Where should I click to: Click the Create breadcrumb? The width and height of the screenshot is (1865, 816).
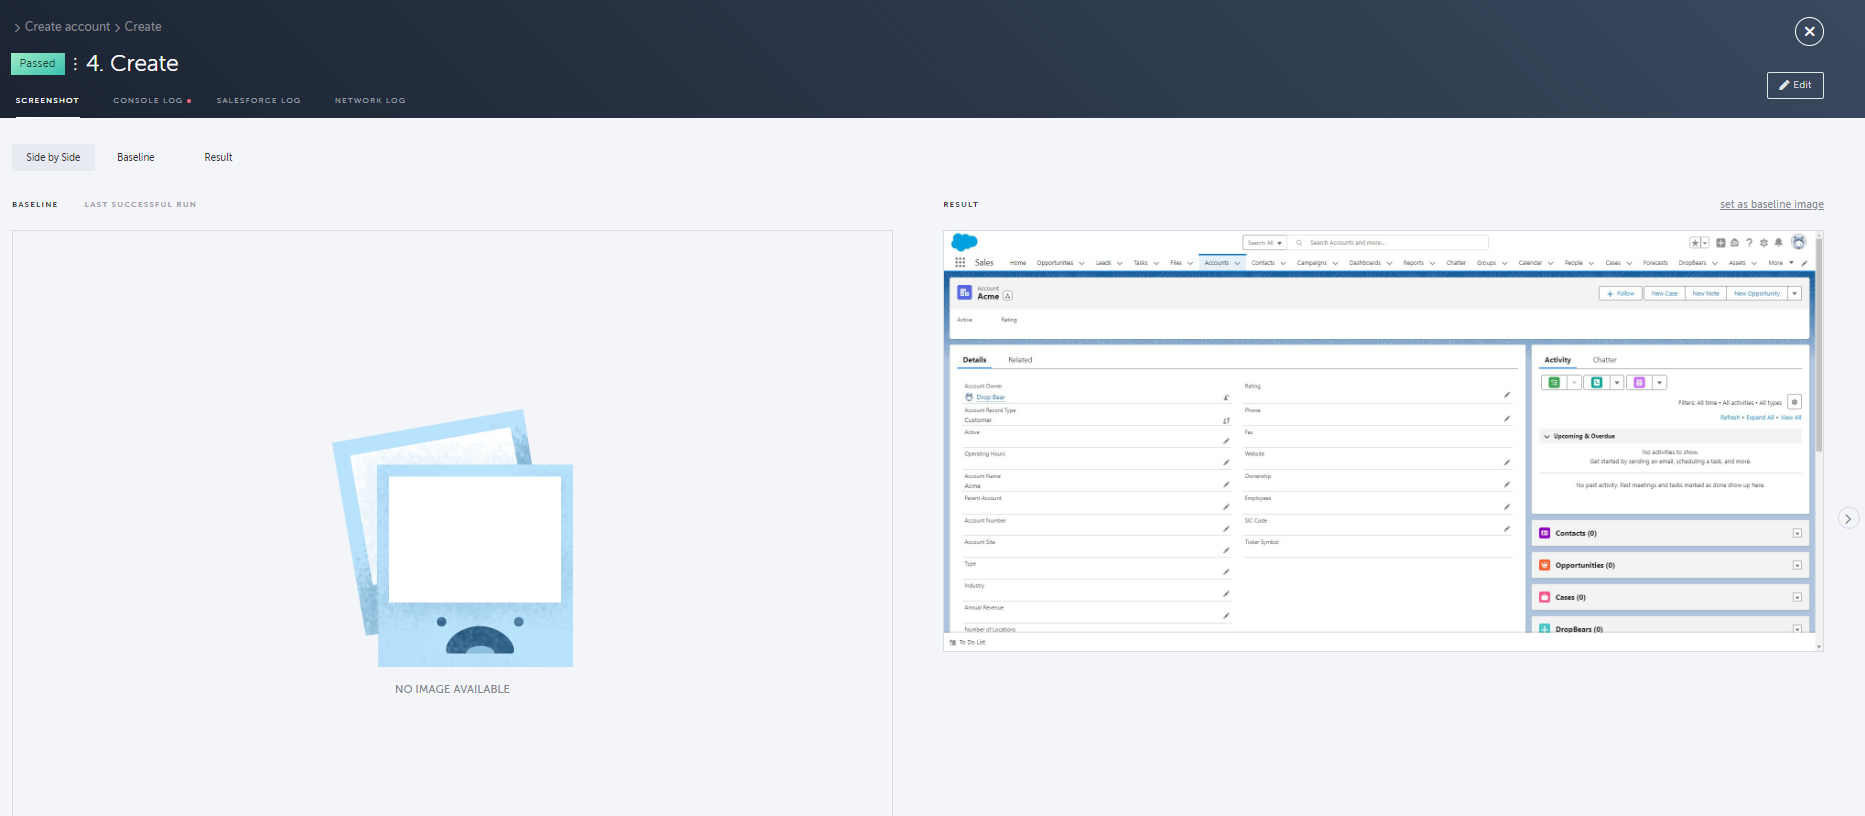click(143, 27)
